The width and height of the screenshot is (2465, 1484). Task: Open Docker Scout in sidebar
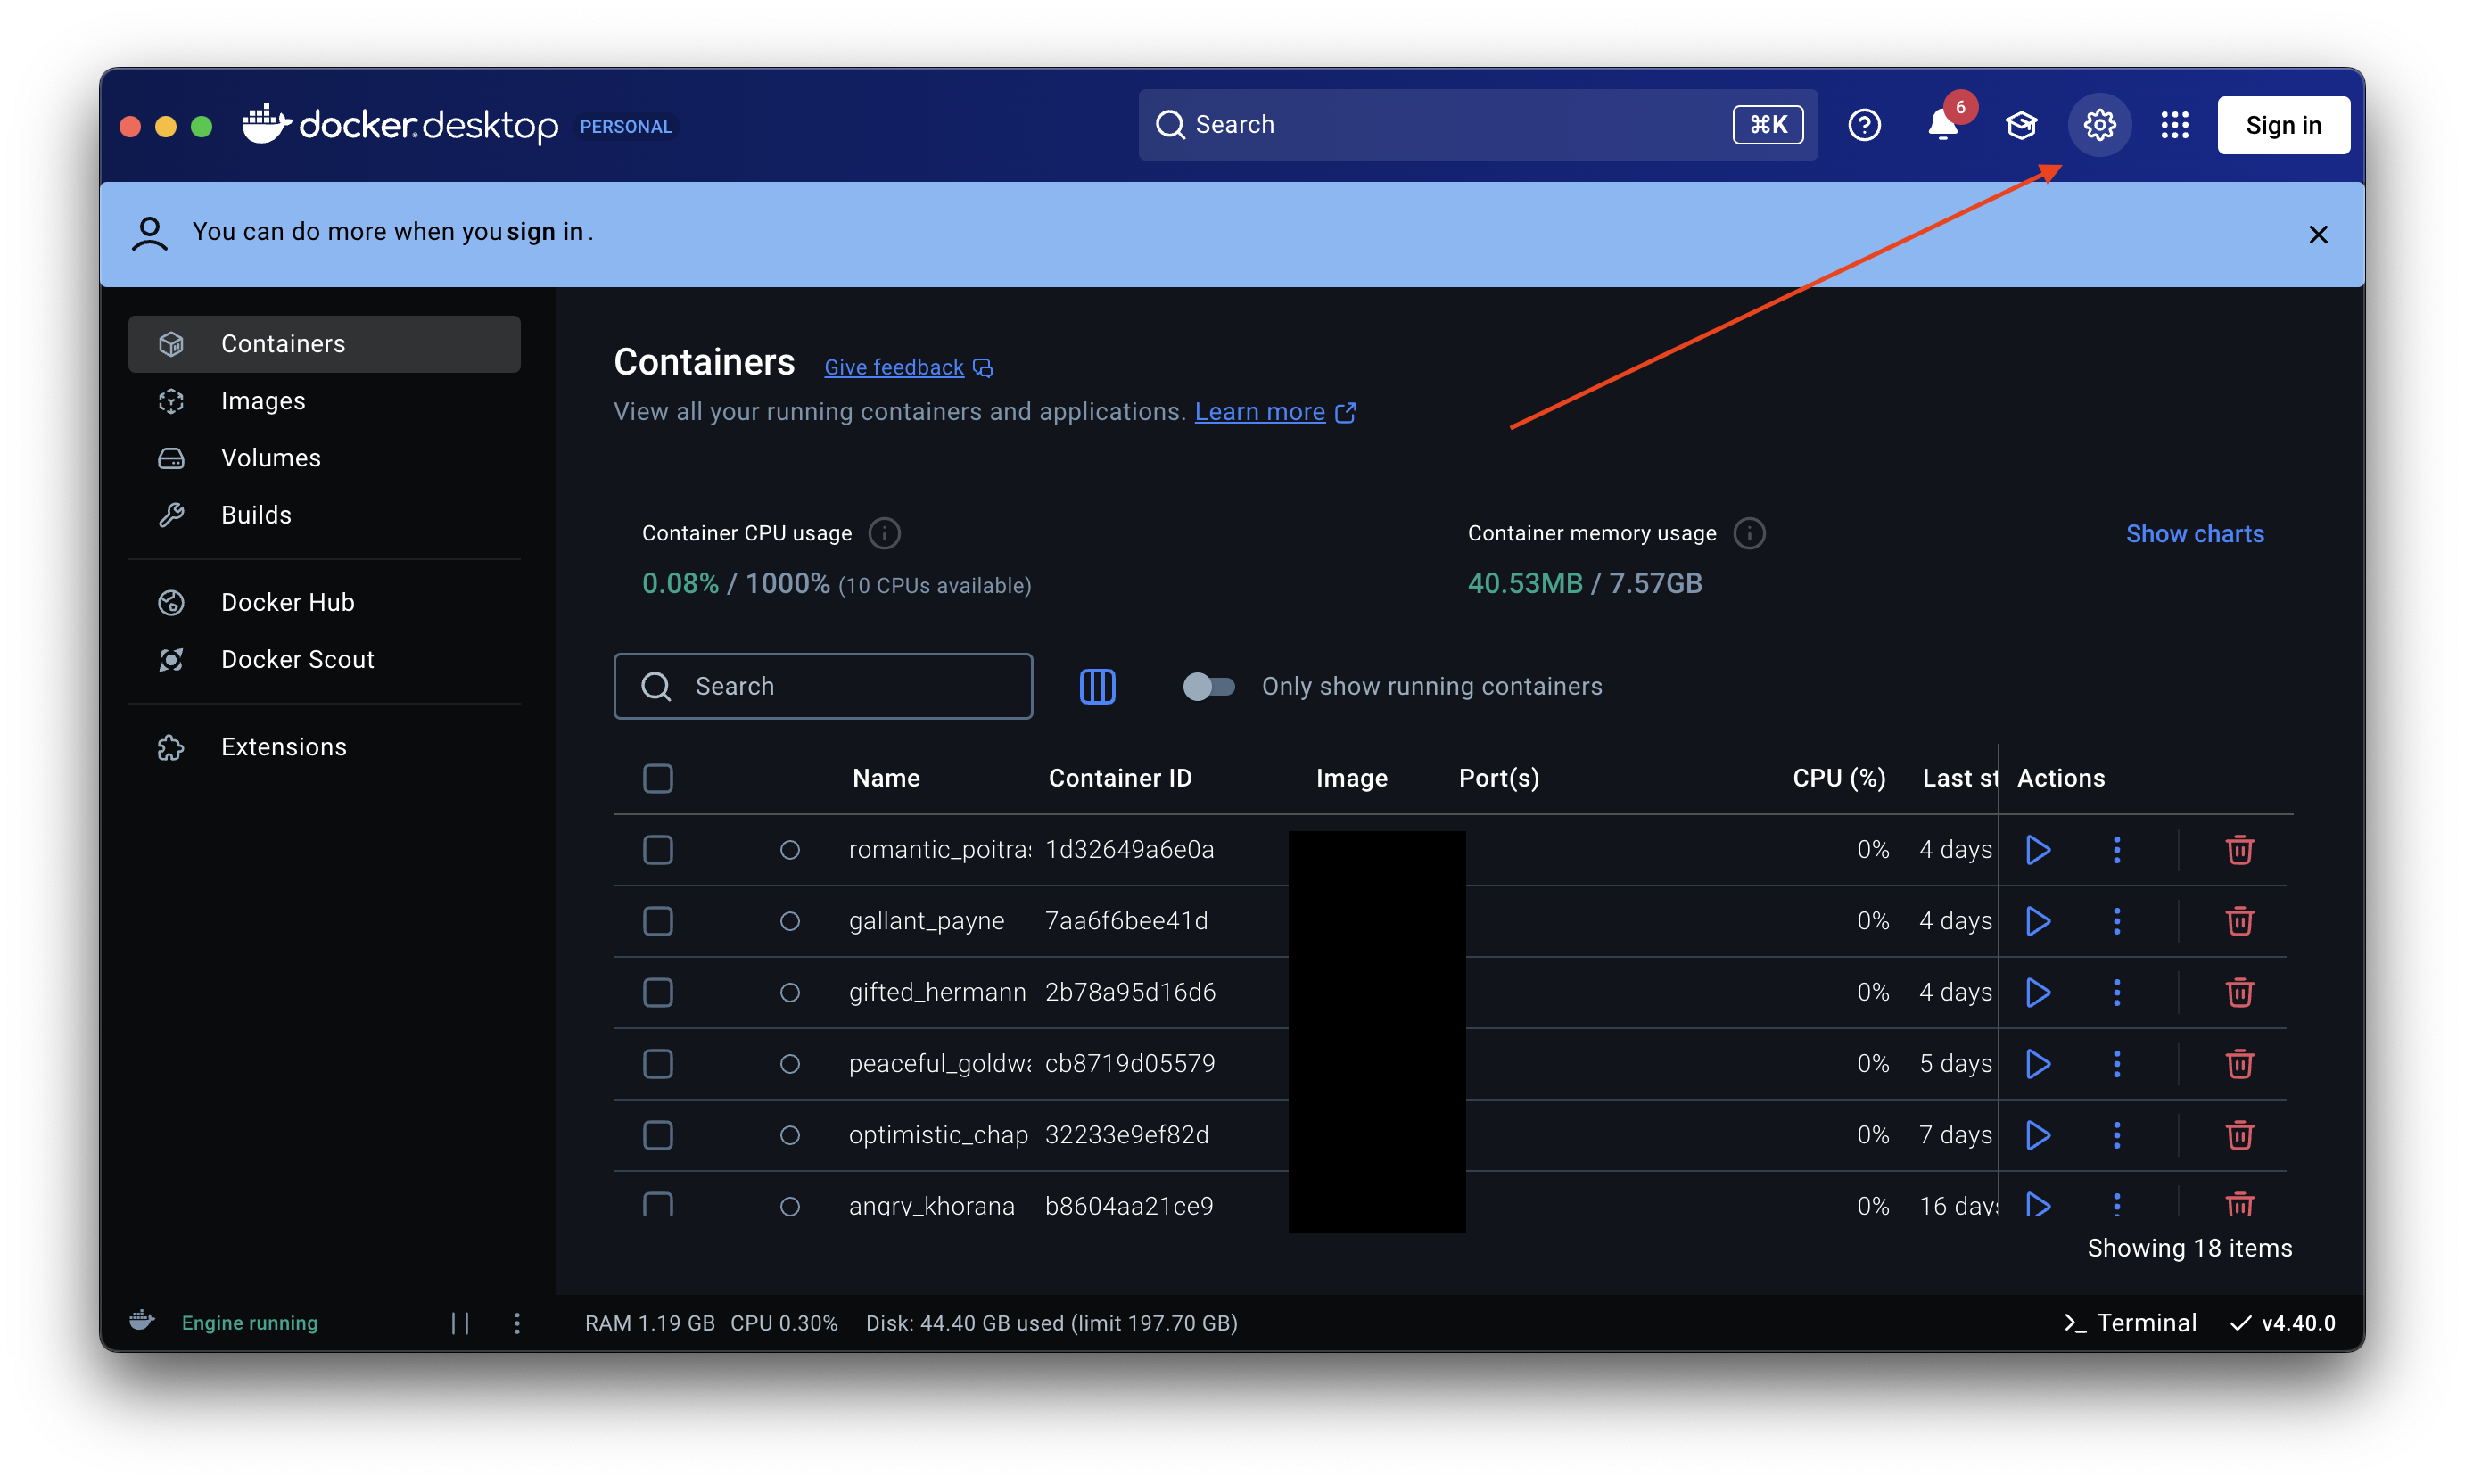point(324,659)
